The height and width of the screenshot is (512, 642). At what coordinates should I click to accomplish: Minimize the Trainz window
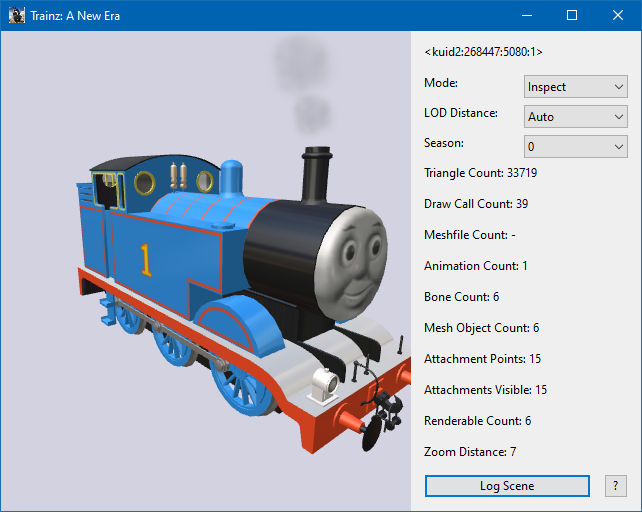tap(527, 16)
